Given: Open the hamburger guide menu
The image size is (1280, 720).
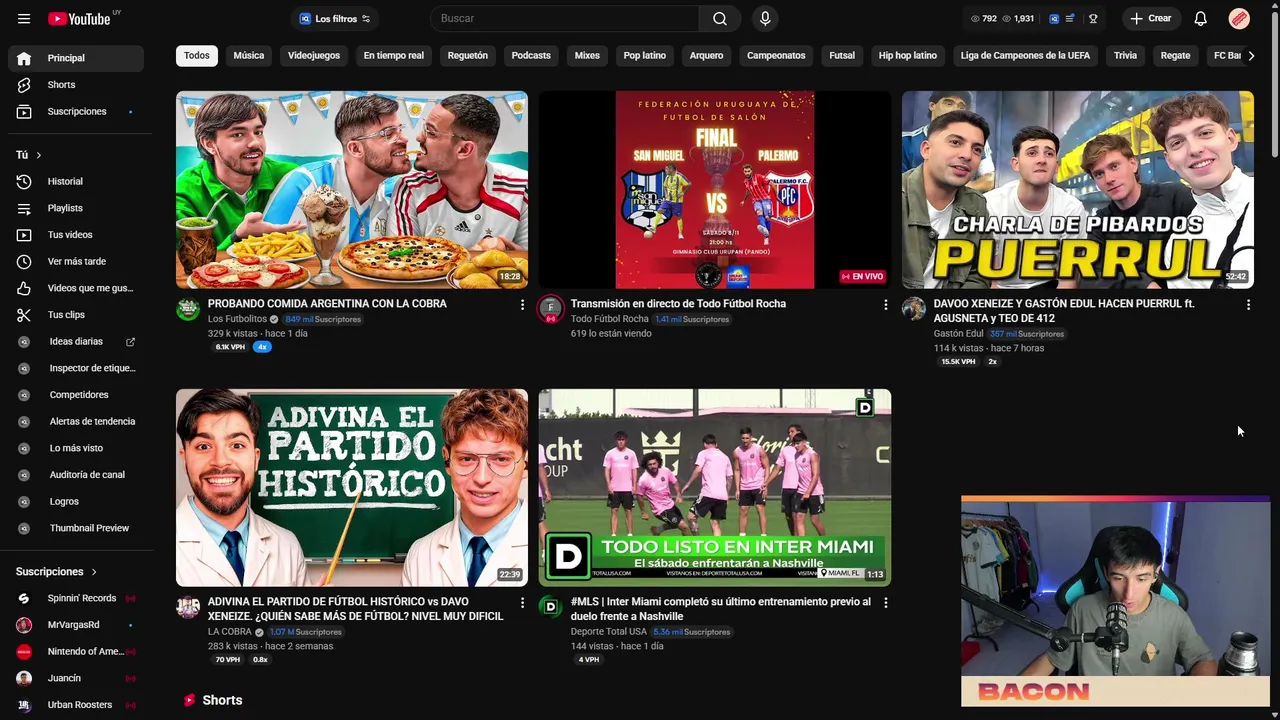Looking at the screenshot, I should [x=24, y=19].
